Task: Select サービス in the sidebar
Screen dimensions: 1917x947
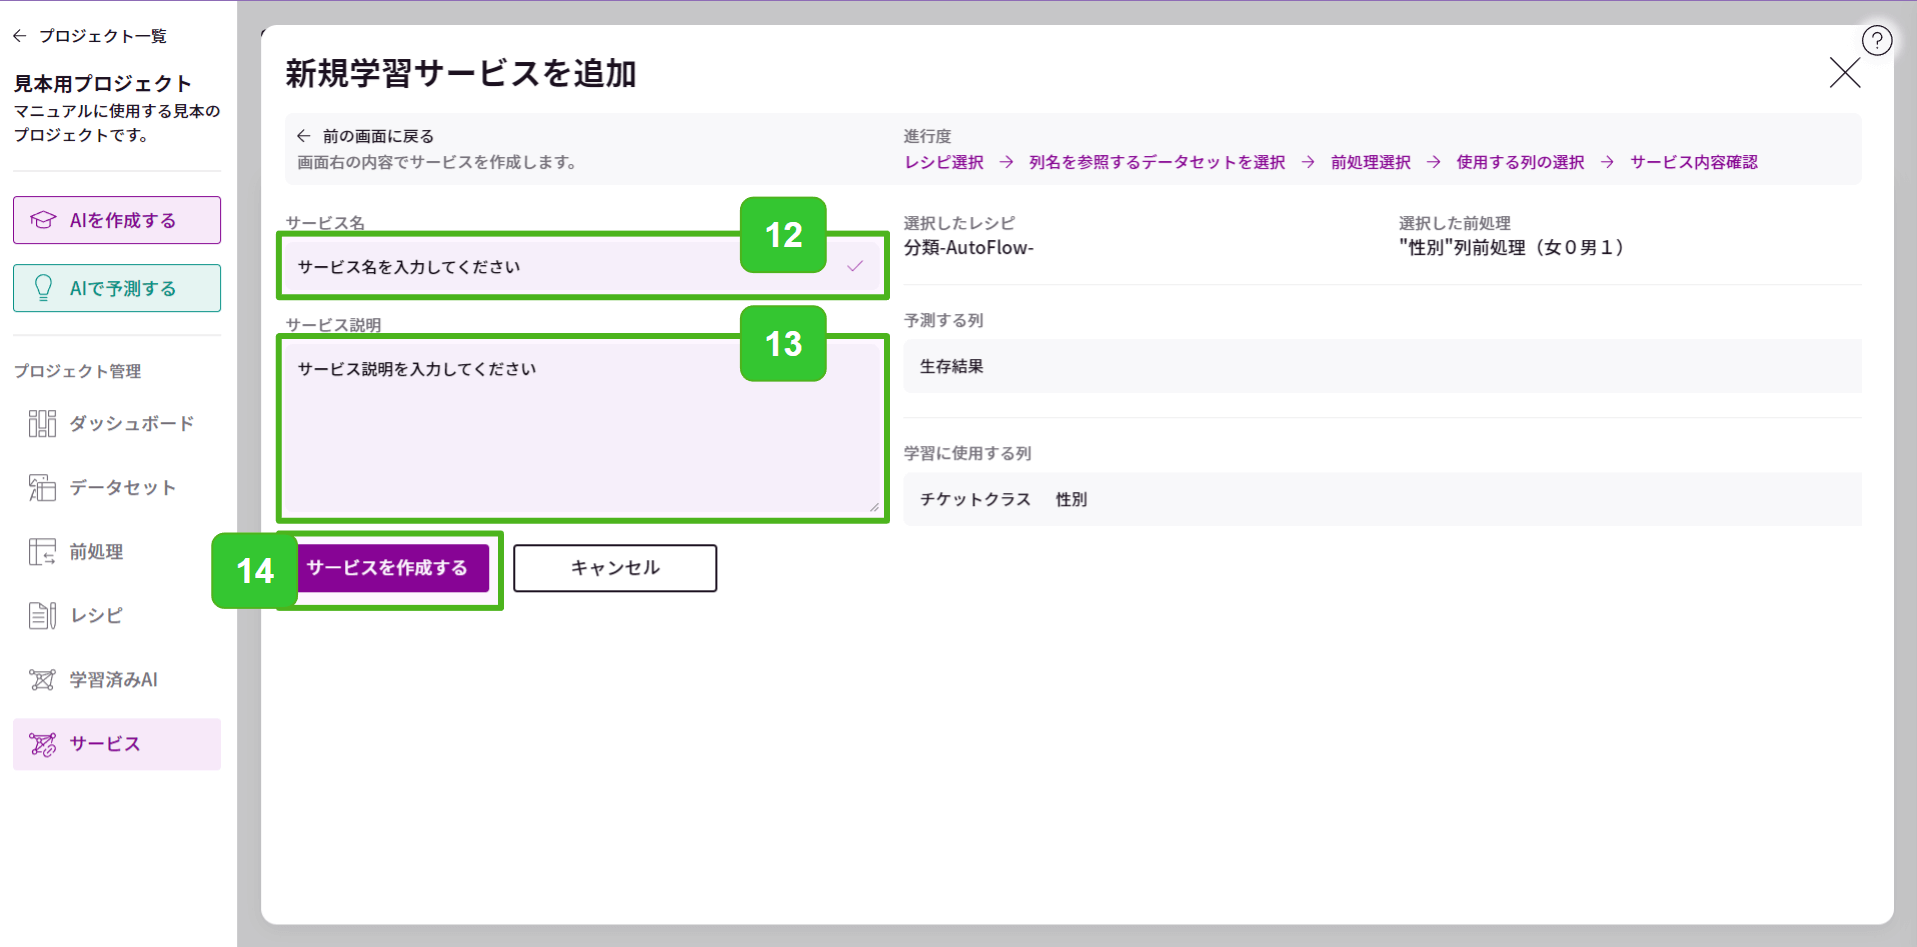Action: [117, 744]
